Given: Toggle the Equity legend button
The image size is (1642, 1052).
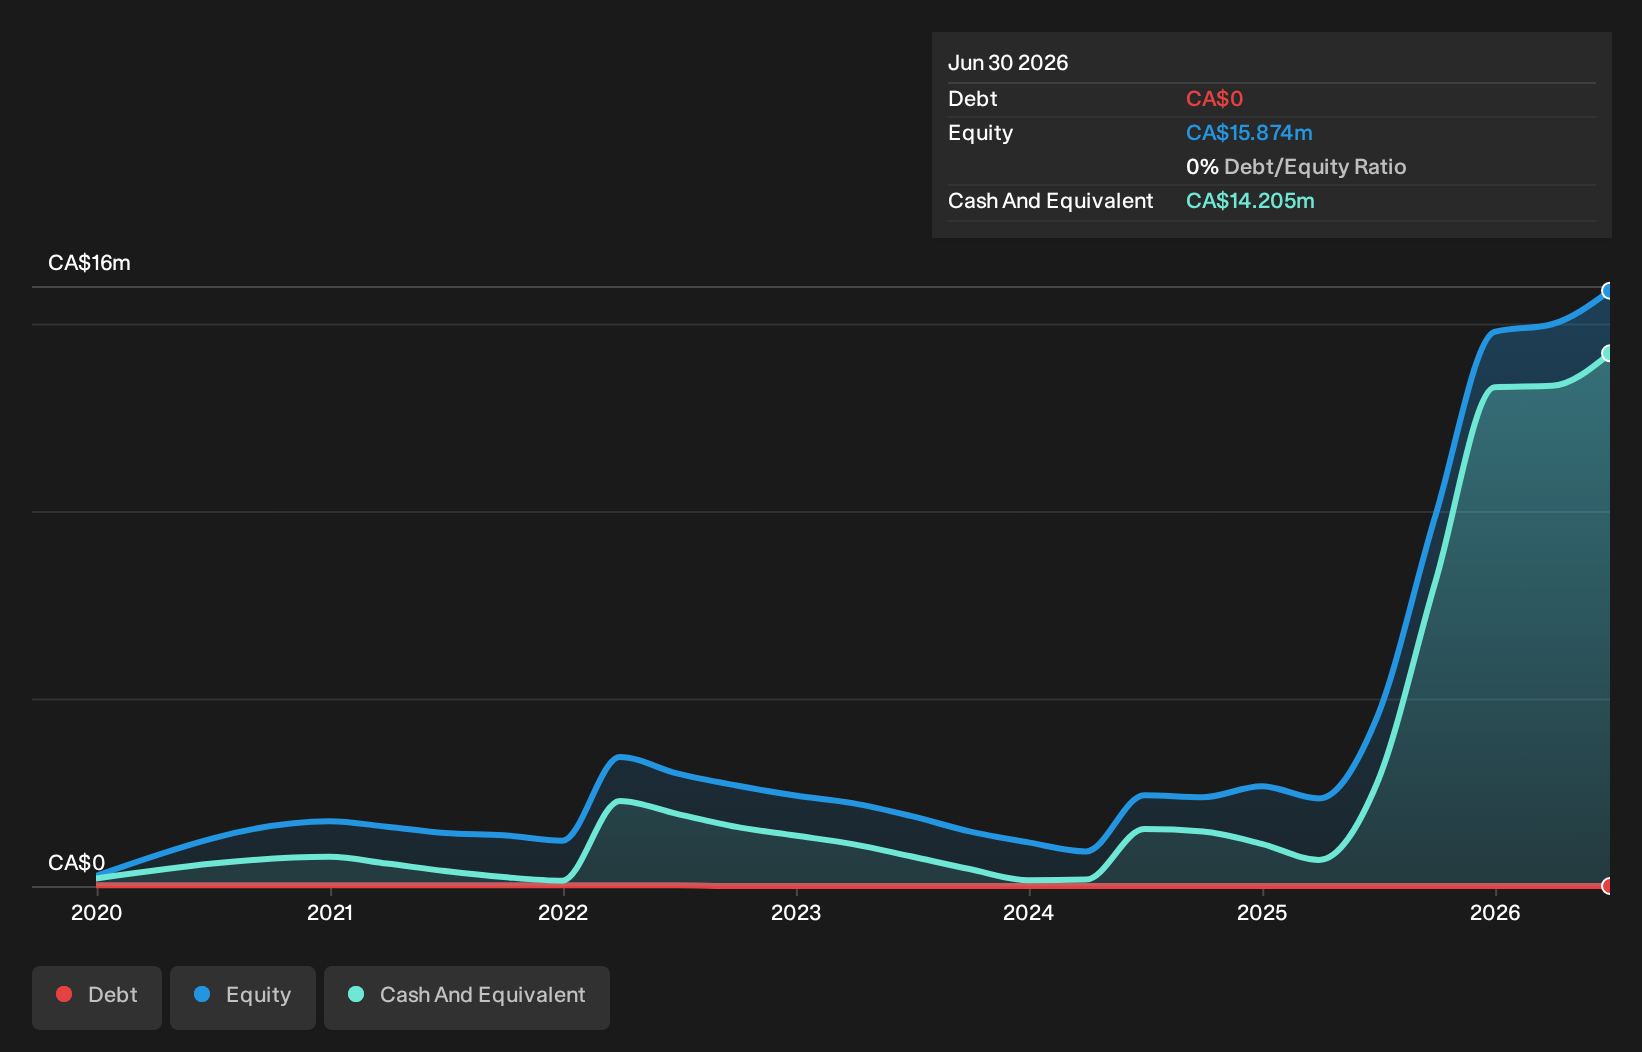Looking at the screenshot, I should [243, 997].
